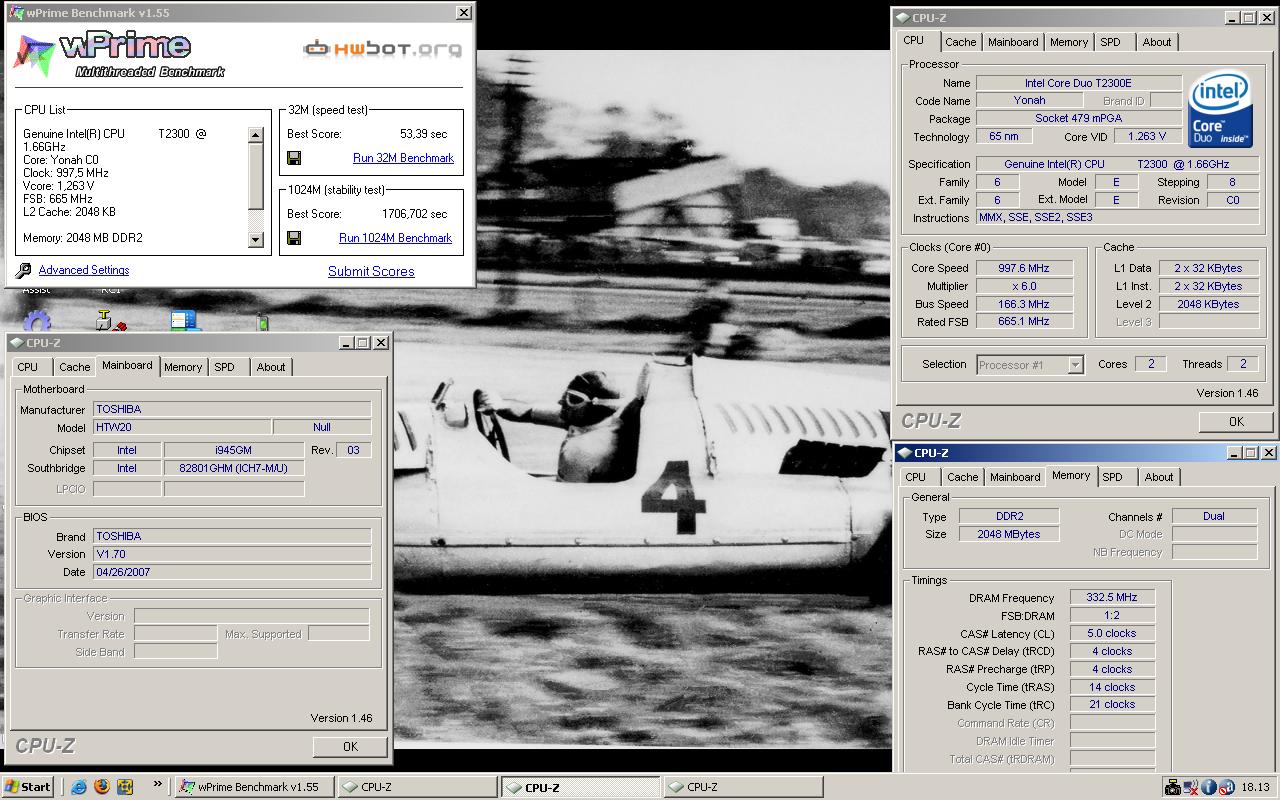Click the Intel Core Duo inside logo
Image resolution: width=1280 pixels, height=800 pixels.
pos(1220,108)
